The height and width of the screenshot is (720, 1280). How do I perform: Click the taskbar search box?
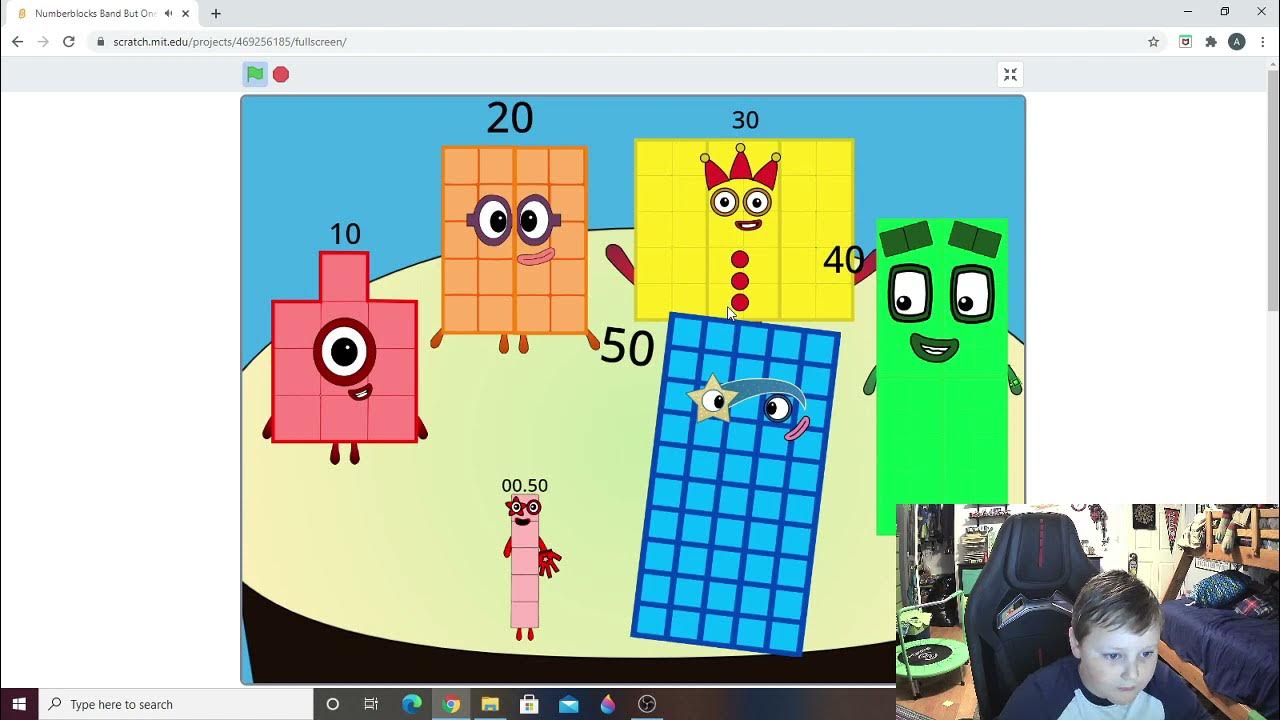(x=175, y=704)
